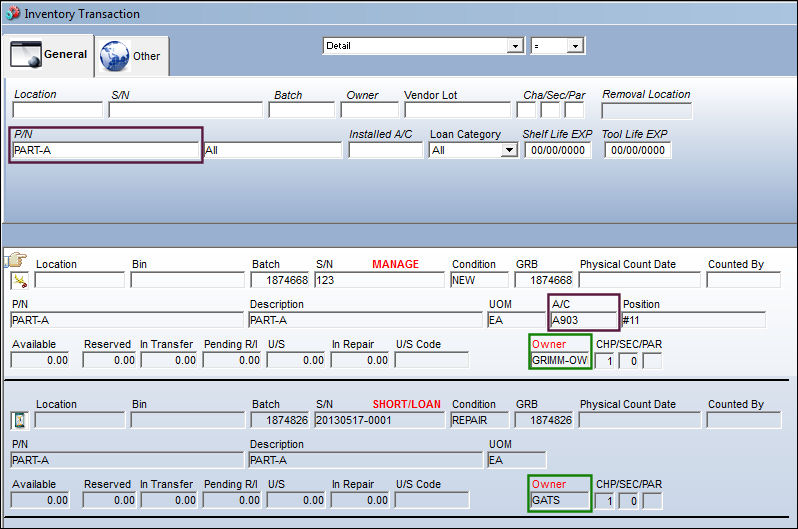Click S/N field showing 20130517-0001
Viewport: 798px width, 529px height.
[x=379, y=420]
